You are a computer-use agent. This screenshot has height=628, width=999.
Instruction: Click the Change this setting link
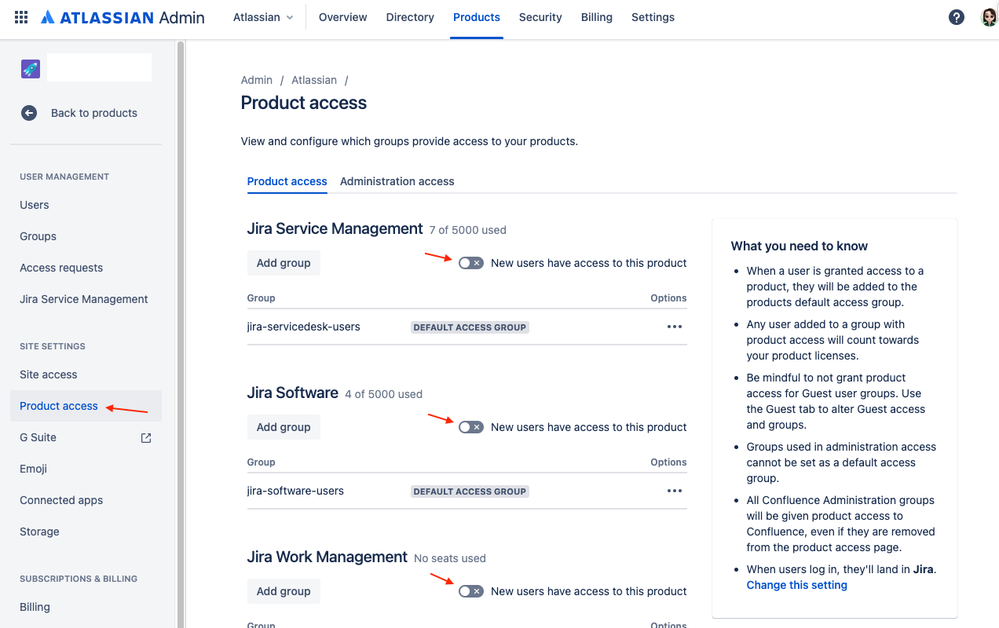(796, 585)
